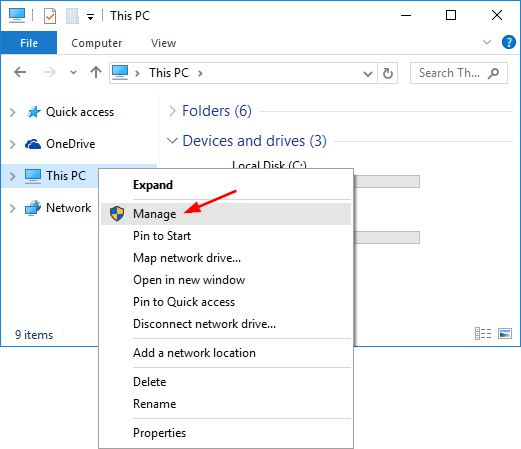Switch to the Details view icon in the status bar
The image size is (521, 449).
tap(483, 333)
